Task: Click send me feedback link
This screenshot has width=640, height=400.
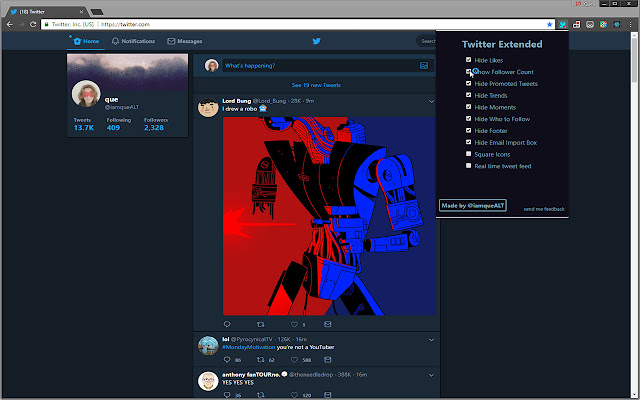Action: 544,209
